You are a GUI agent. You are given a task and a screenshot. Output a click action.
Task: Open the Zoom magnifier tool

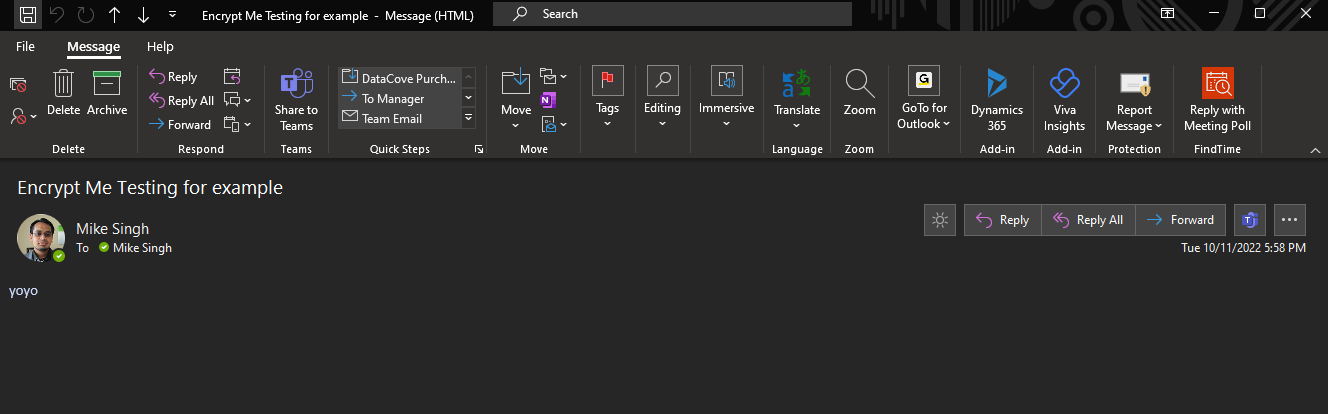pyautogui.click(x=859, y=85)
